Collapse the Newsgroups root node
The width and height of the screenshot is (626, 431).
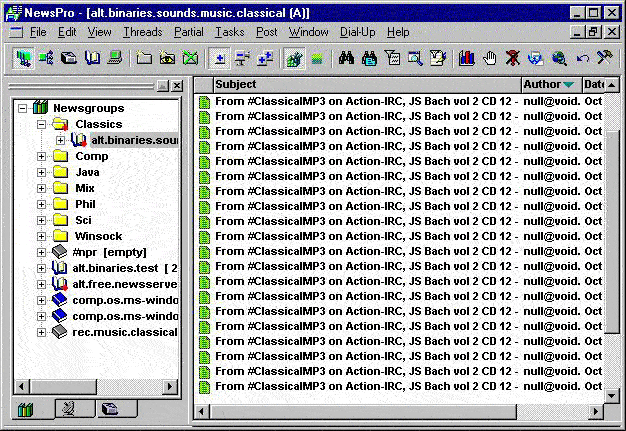[23, 108]
